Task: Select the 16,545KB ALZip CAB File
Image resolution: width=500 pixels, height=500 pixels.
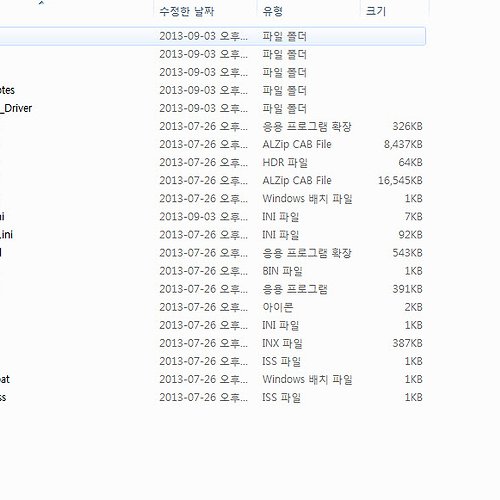Action: (x=212, y=181)
